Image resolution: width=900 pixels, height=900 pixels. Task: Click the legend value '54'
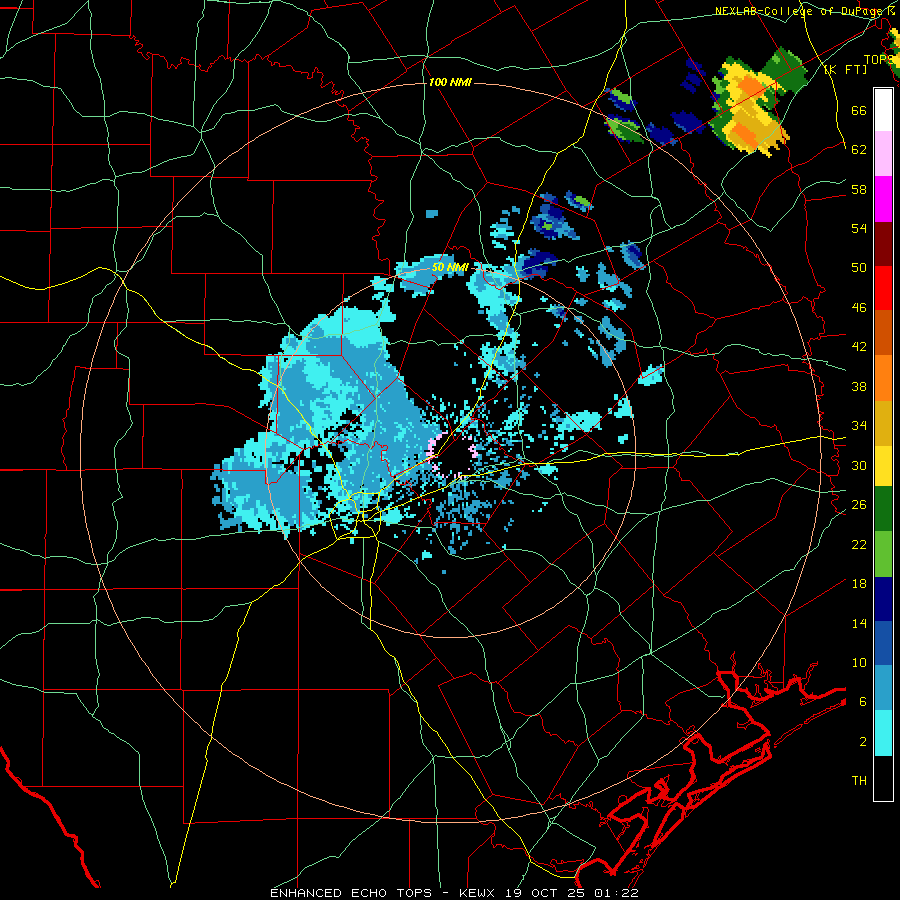[x=859, y=228]
